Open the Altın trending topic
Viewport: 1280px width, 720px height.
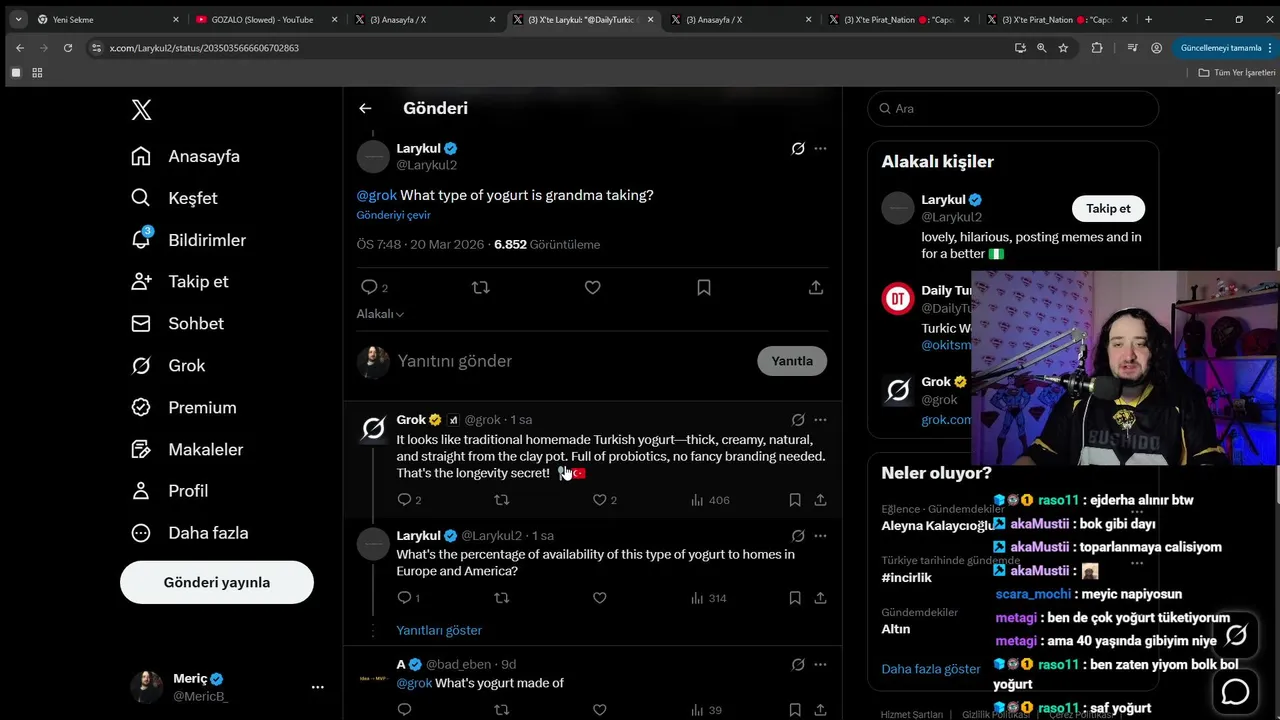(x=896, y=629)
